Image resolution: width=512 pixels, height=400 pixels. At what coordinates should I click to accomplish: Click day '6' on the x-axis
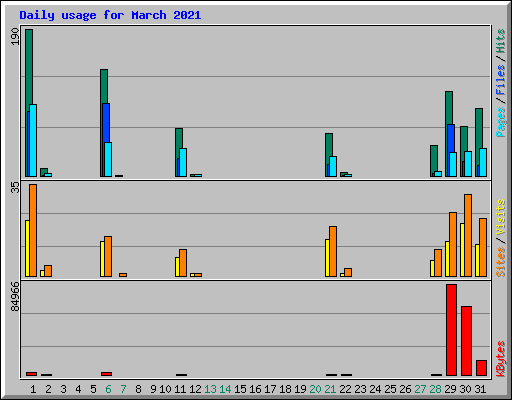(108, 389)
